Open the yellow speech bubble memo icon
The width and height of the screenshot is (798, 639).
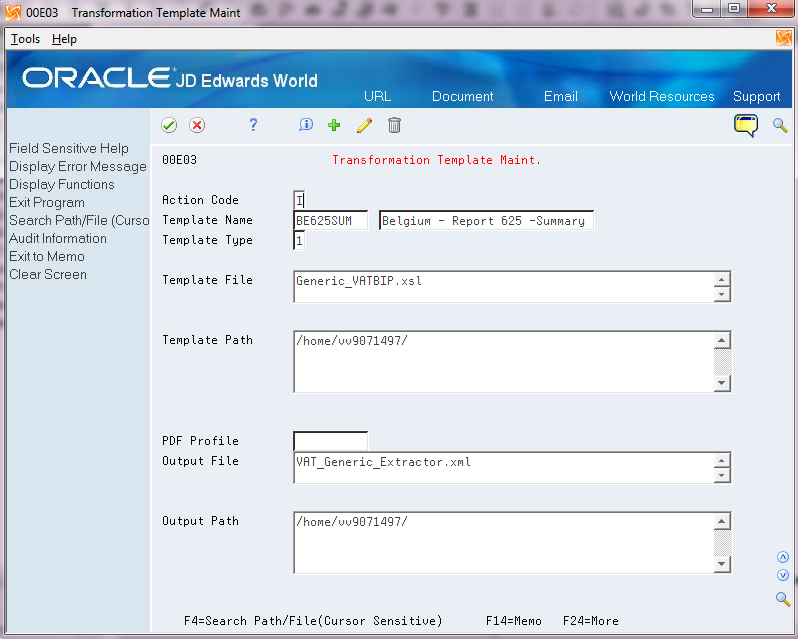click(746, 126)
